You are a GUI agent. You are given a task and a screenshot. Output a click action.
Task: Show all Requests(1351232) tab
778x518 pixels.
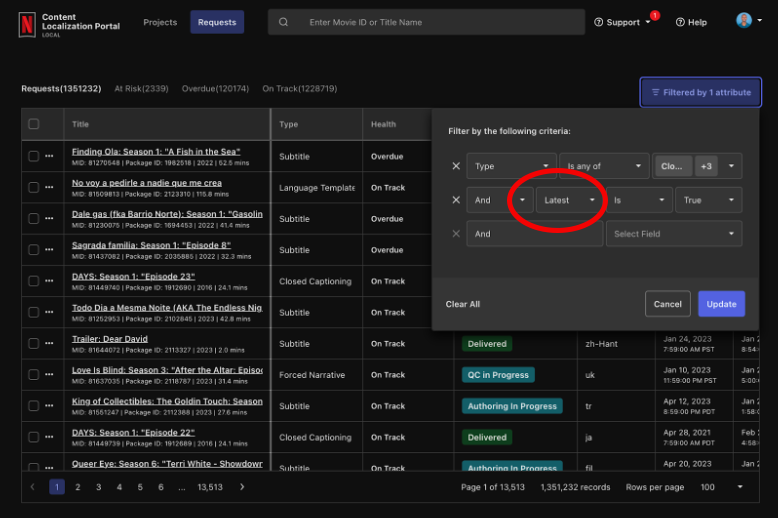pos(61,89)
